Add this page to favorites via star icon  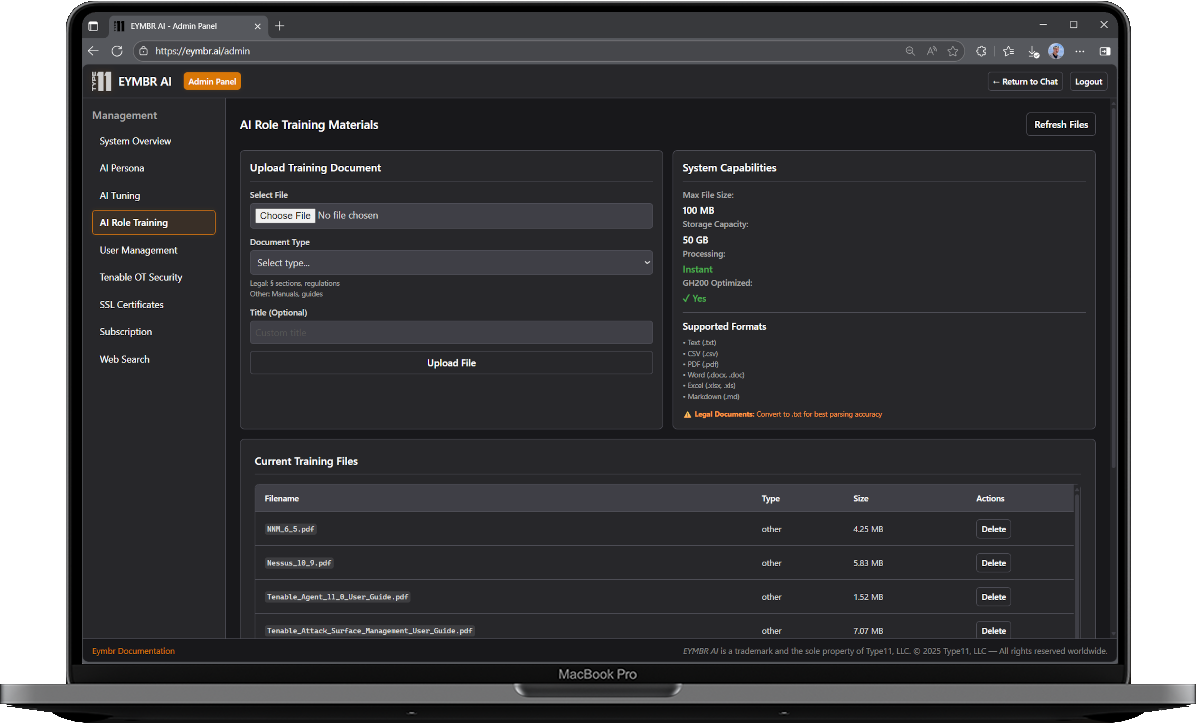point(952,51)
